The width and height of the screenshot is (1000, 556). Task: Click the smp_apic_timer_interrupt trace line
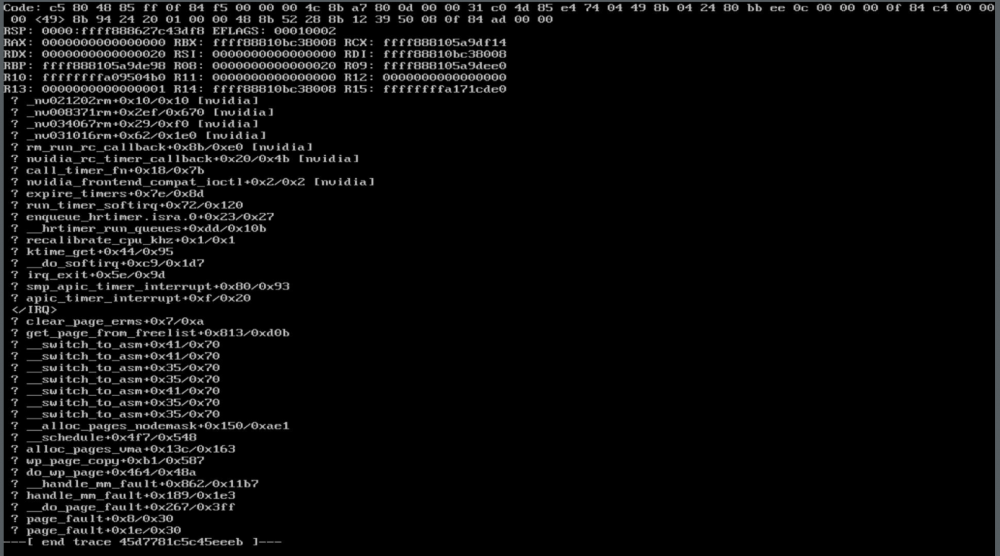click(x=150, y=286)
